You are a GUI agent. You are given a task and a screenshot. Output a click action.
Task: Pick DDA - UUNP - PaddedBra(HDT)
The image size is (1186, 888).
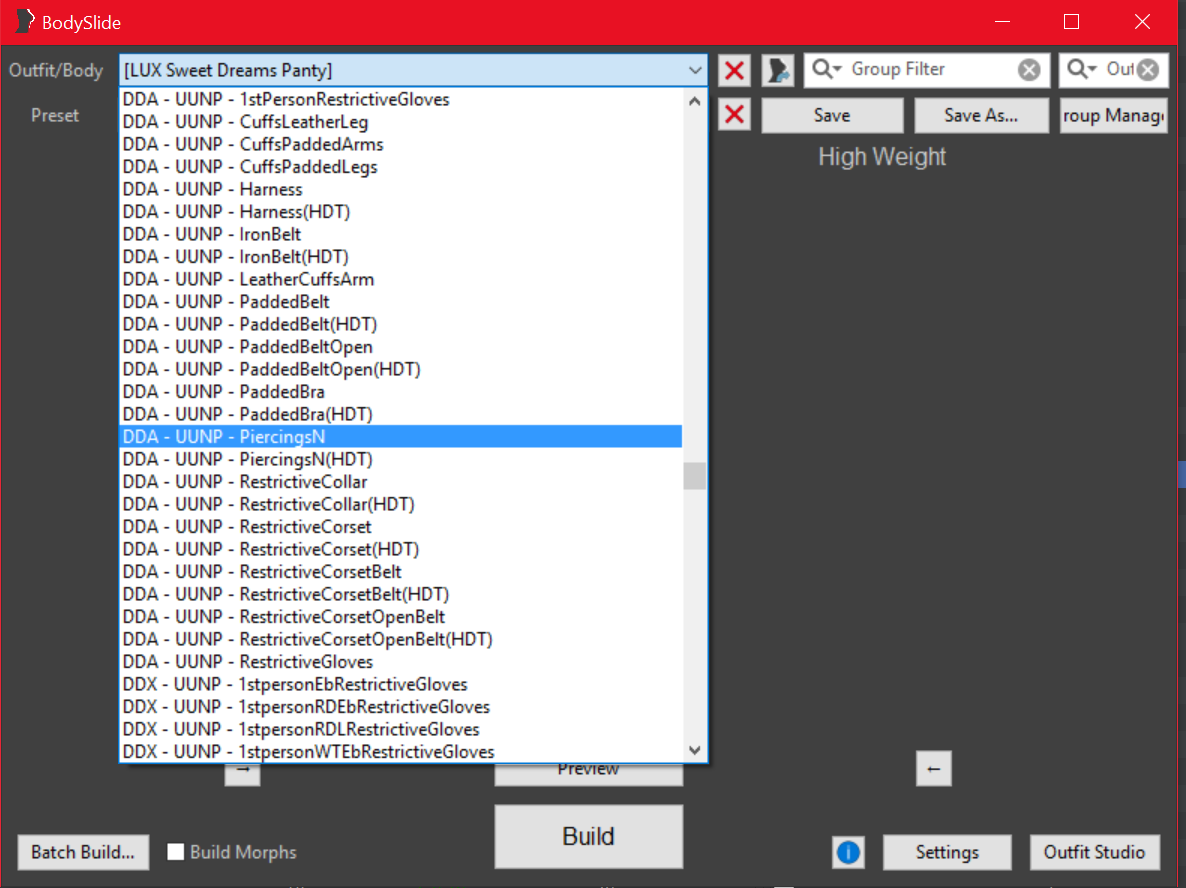click(401, 415)
